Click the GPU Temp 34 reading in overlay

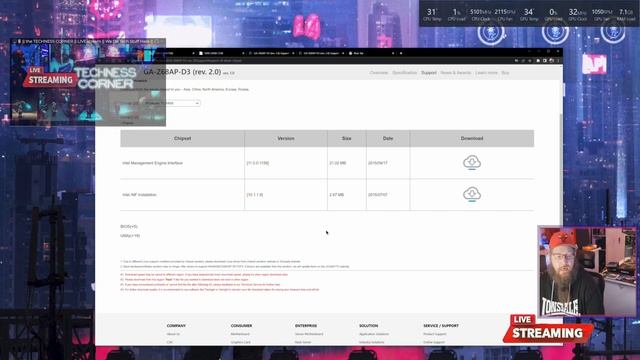point(529,15)
